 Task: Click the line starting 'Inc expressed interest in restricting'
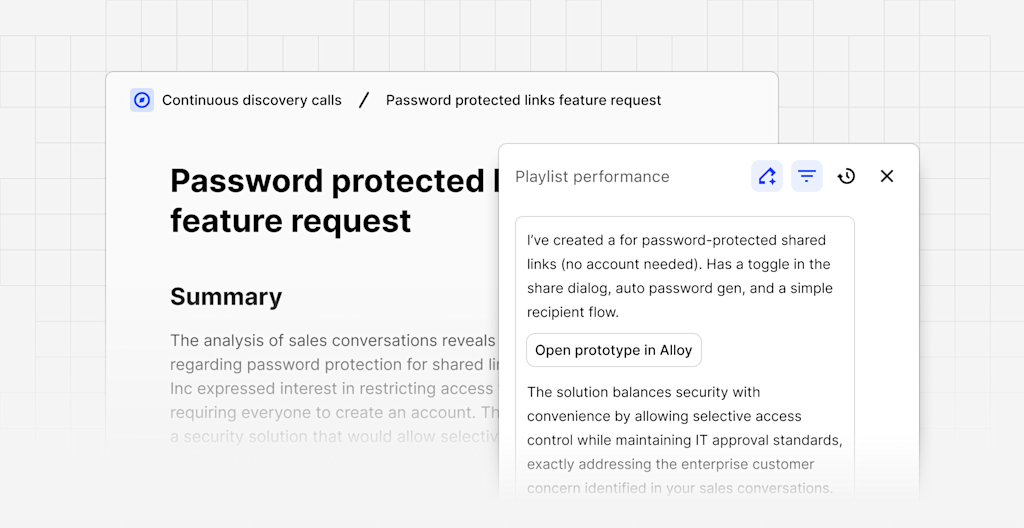(x=332, y=388)
